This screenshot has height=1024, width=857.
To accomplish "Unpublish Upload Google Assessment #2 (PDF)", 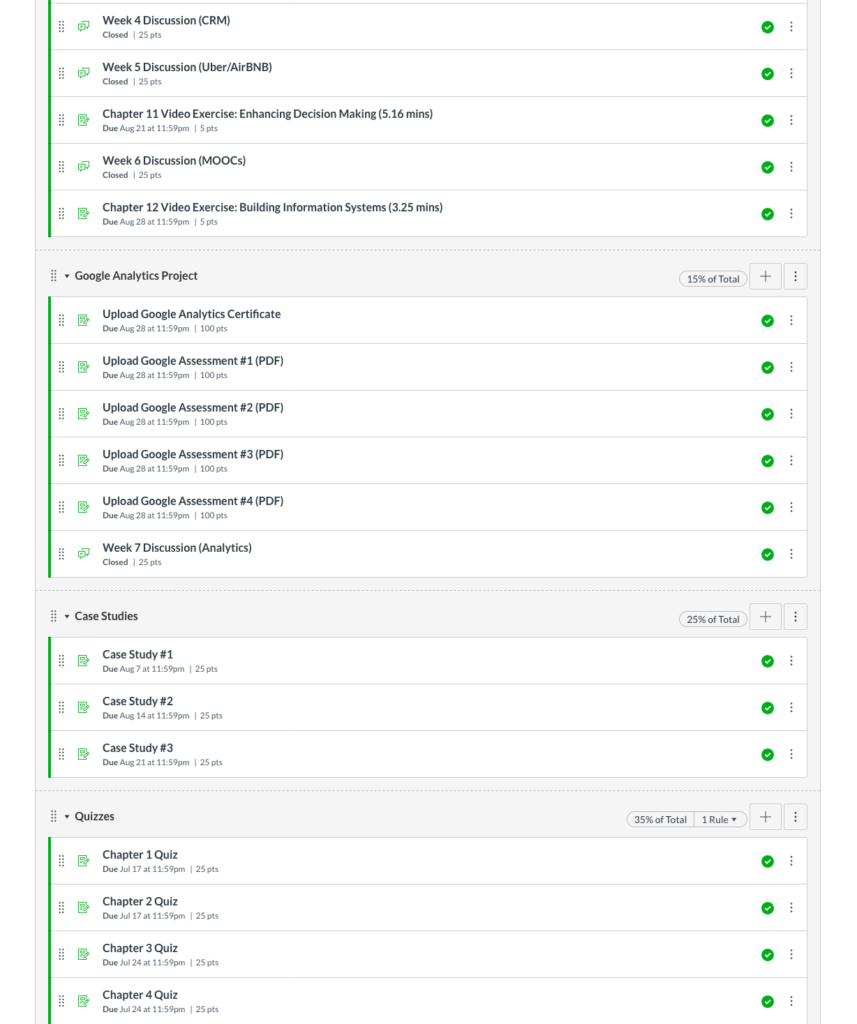I will tap(767, 414).
